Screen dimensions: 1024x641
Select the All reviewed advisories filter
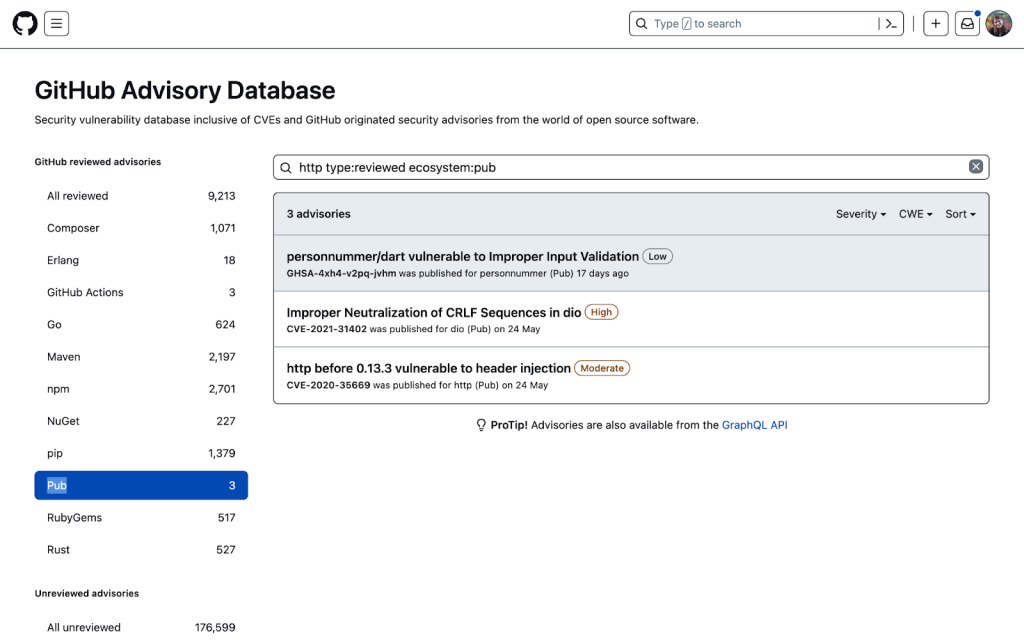(x=77, y=195)
